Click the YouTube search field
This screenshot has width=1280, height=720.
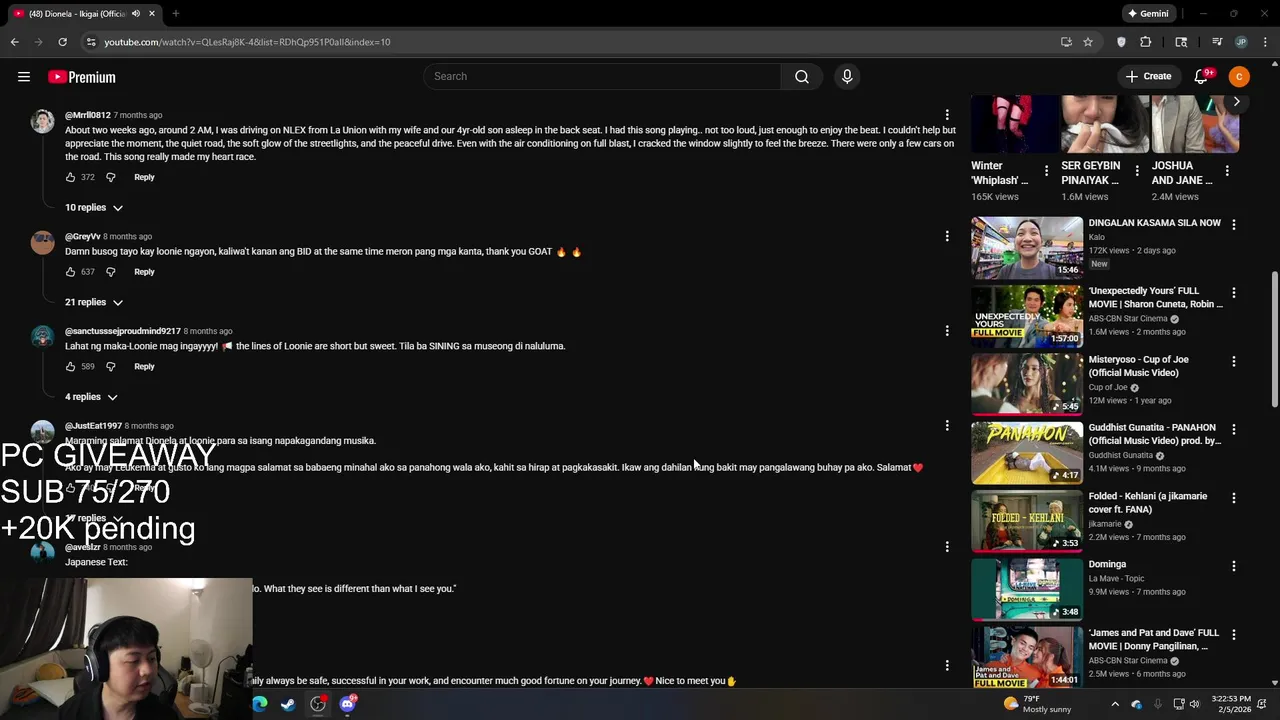pyautogui.click(x=602, y=77)
